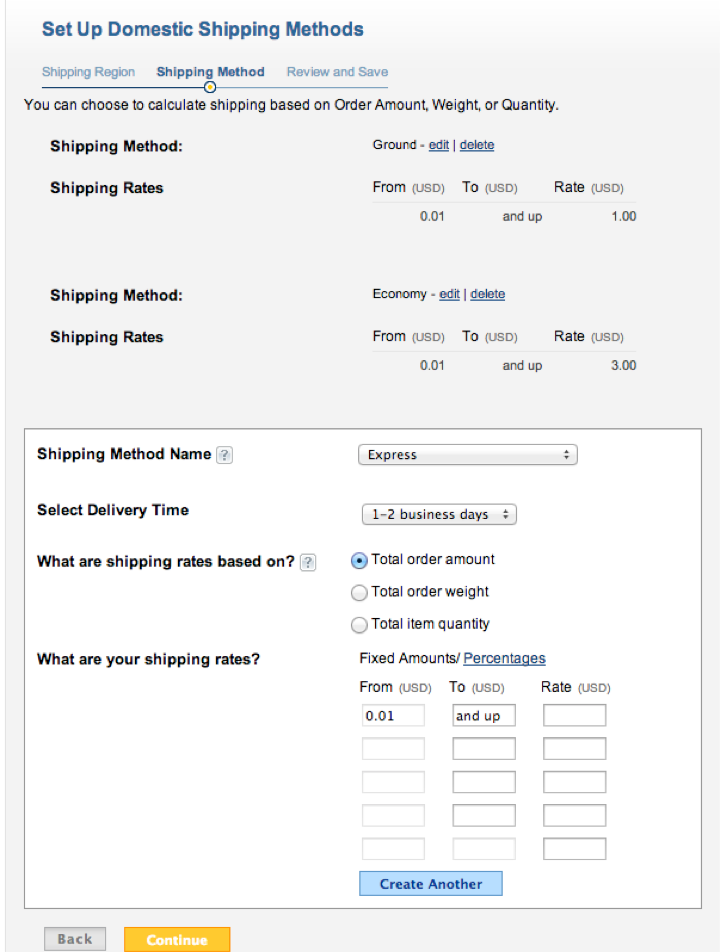Viewport: 720px width, 952px height.
Task: Click the Shipping Method step tab
Action: coord(210,72)
